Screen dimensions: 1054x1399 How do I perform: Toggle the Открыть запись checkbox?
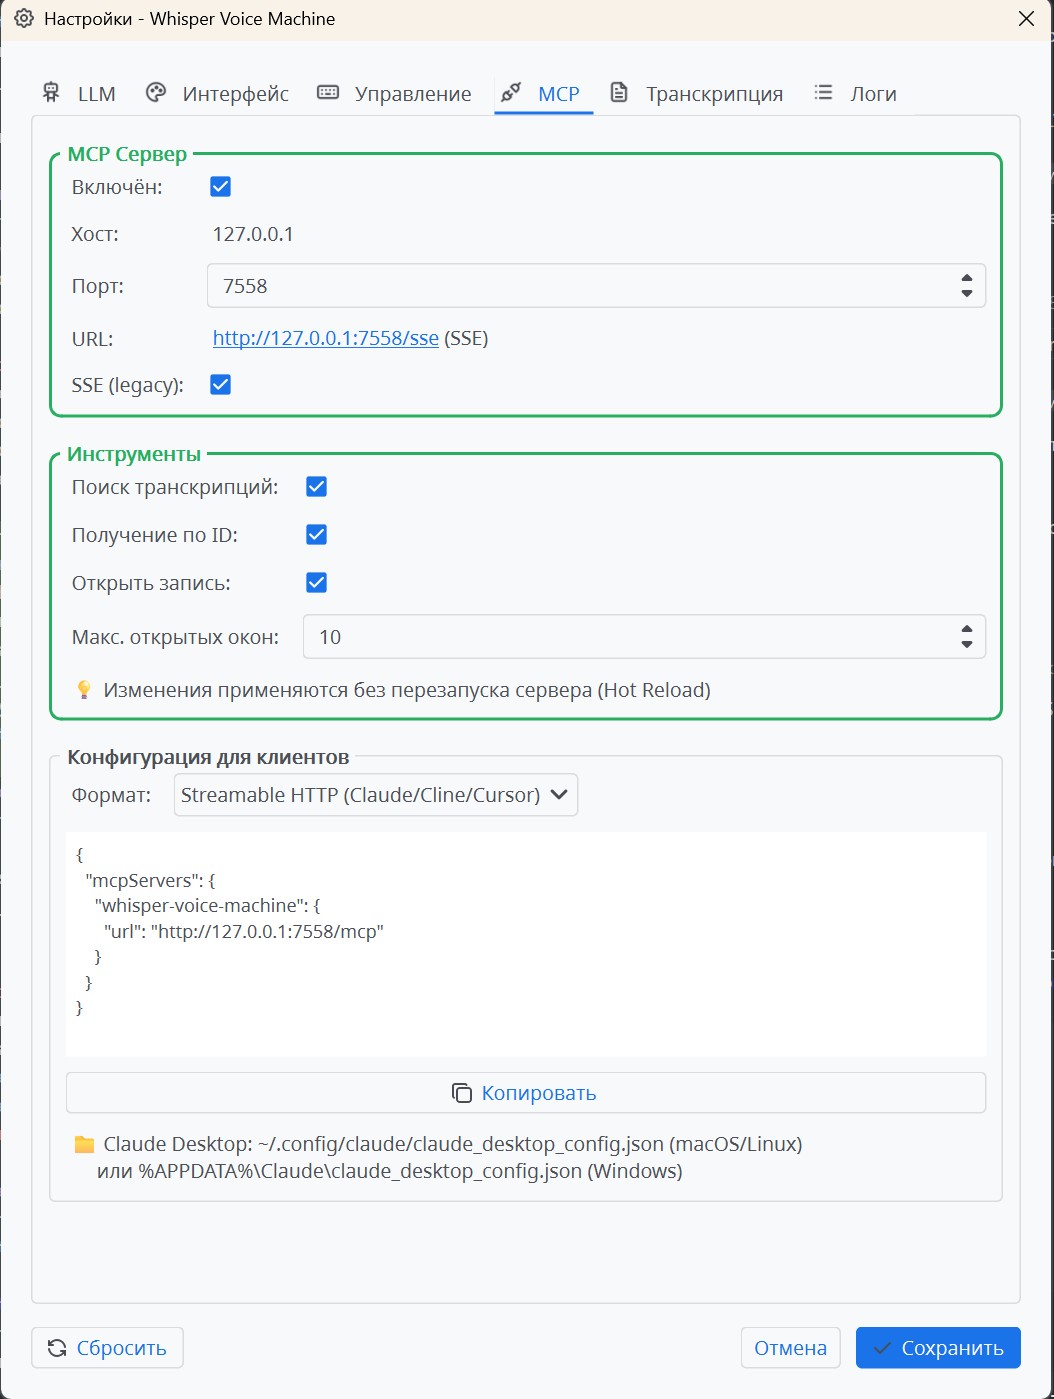(x=317, y=583)
